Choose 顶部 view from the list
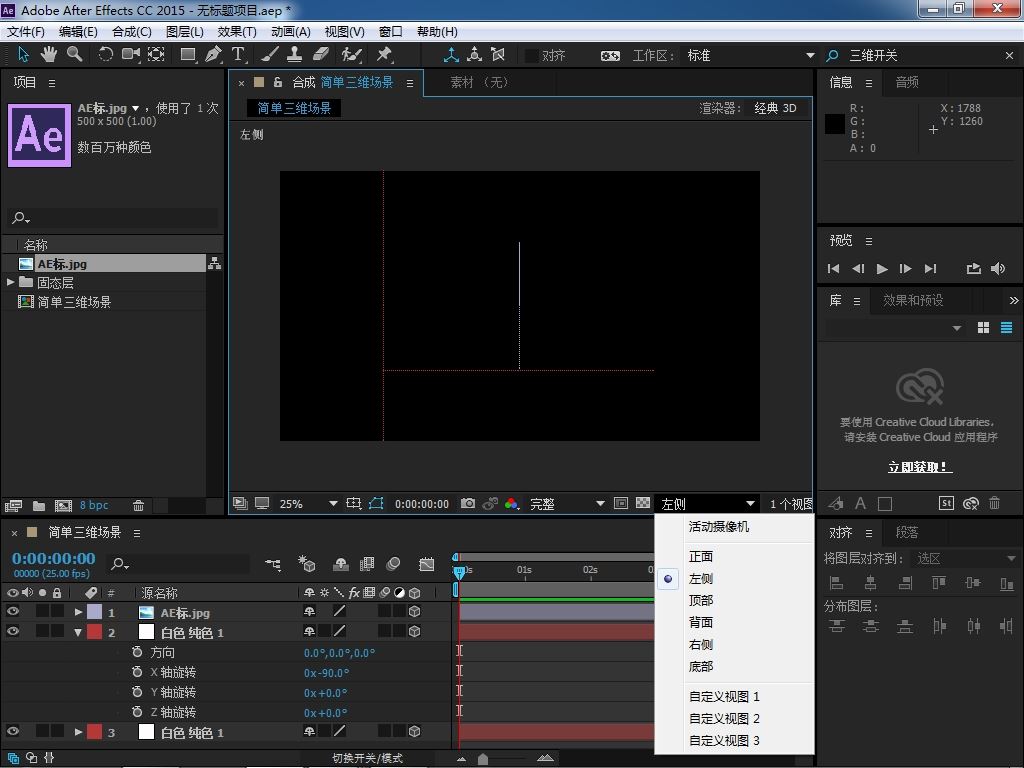The width and height of the screenshot is (1024, 768). 701,600
